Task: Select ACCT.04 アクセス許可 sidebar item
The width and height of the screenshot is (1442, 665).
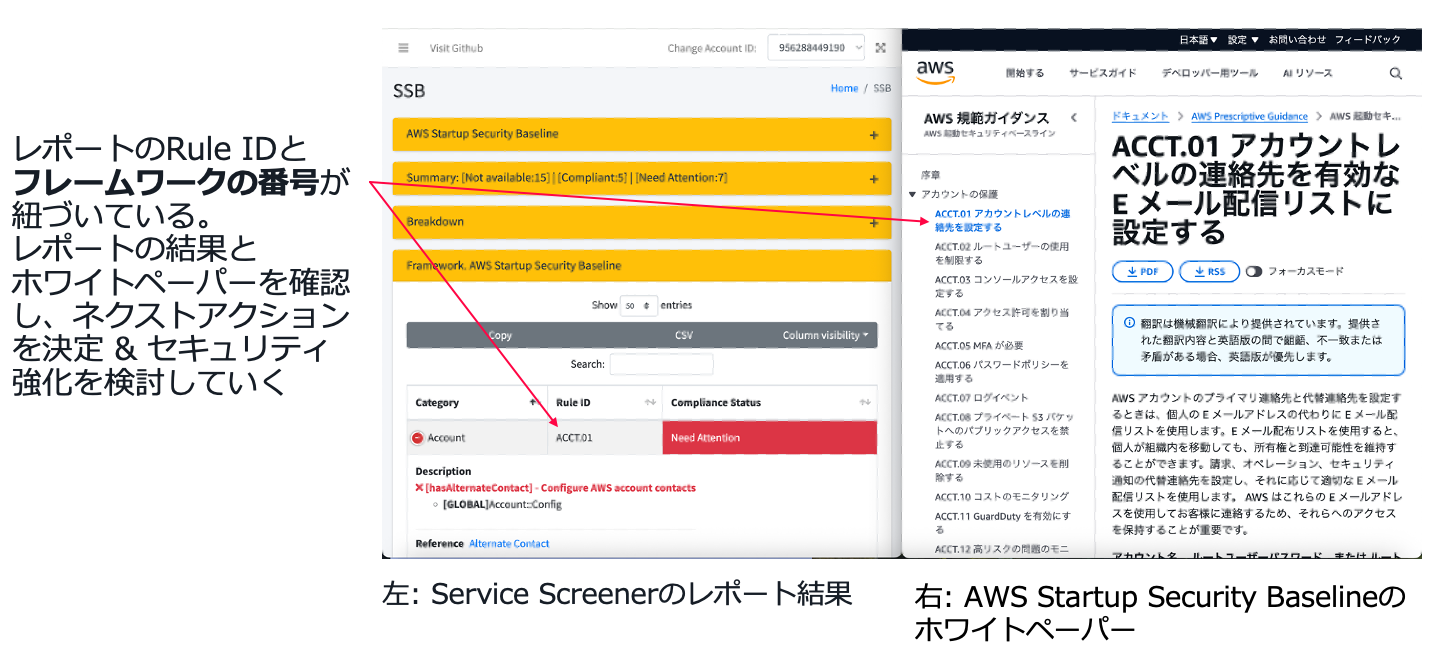Action: click(1003, 319)
